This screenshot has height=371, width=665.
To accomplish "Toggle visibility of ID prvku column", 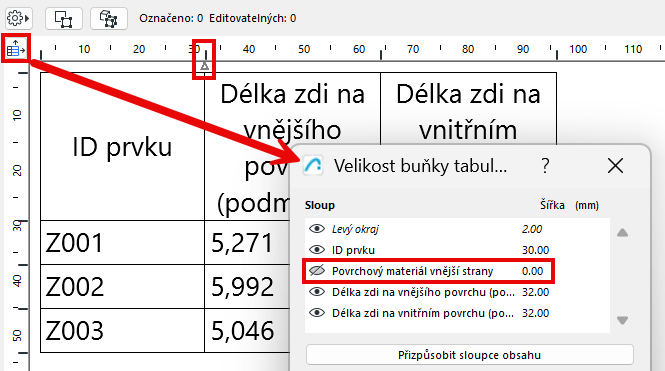I will pyautogui.click(x=317, y=250).
